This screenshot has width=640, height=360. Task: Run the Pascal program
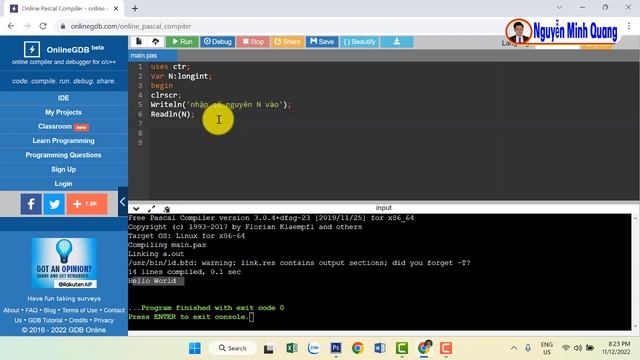point(182,42)
